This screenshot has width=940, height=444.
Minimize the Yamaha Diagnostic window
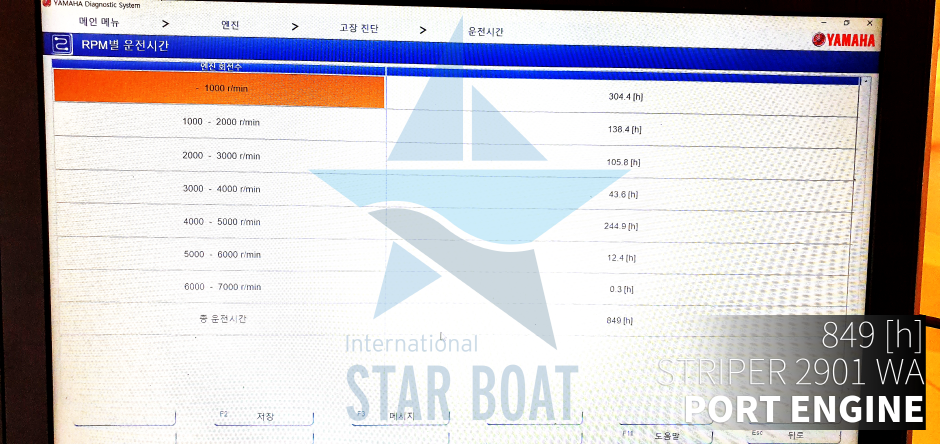click(822, 22)
